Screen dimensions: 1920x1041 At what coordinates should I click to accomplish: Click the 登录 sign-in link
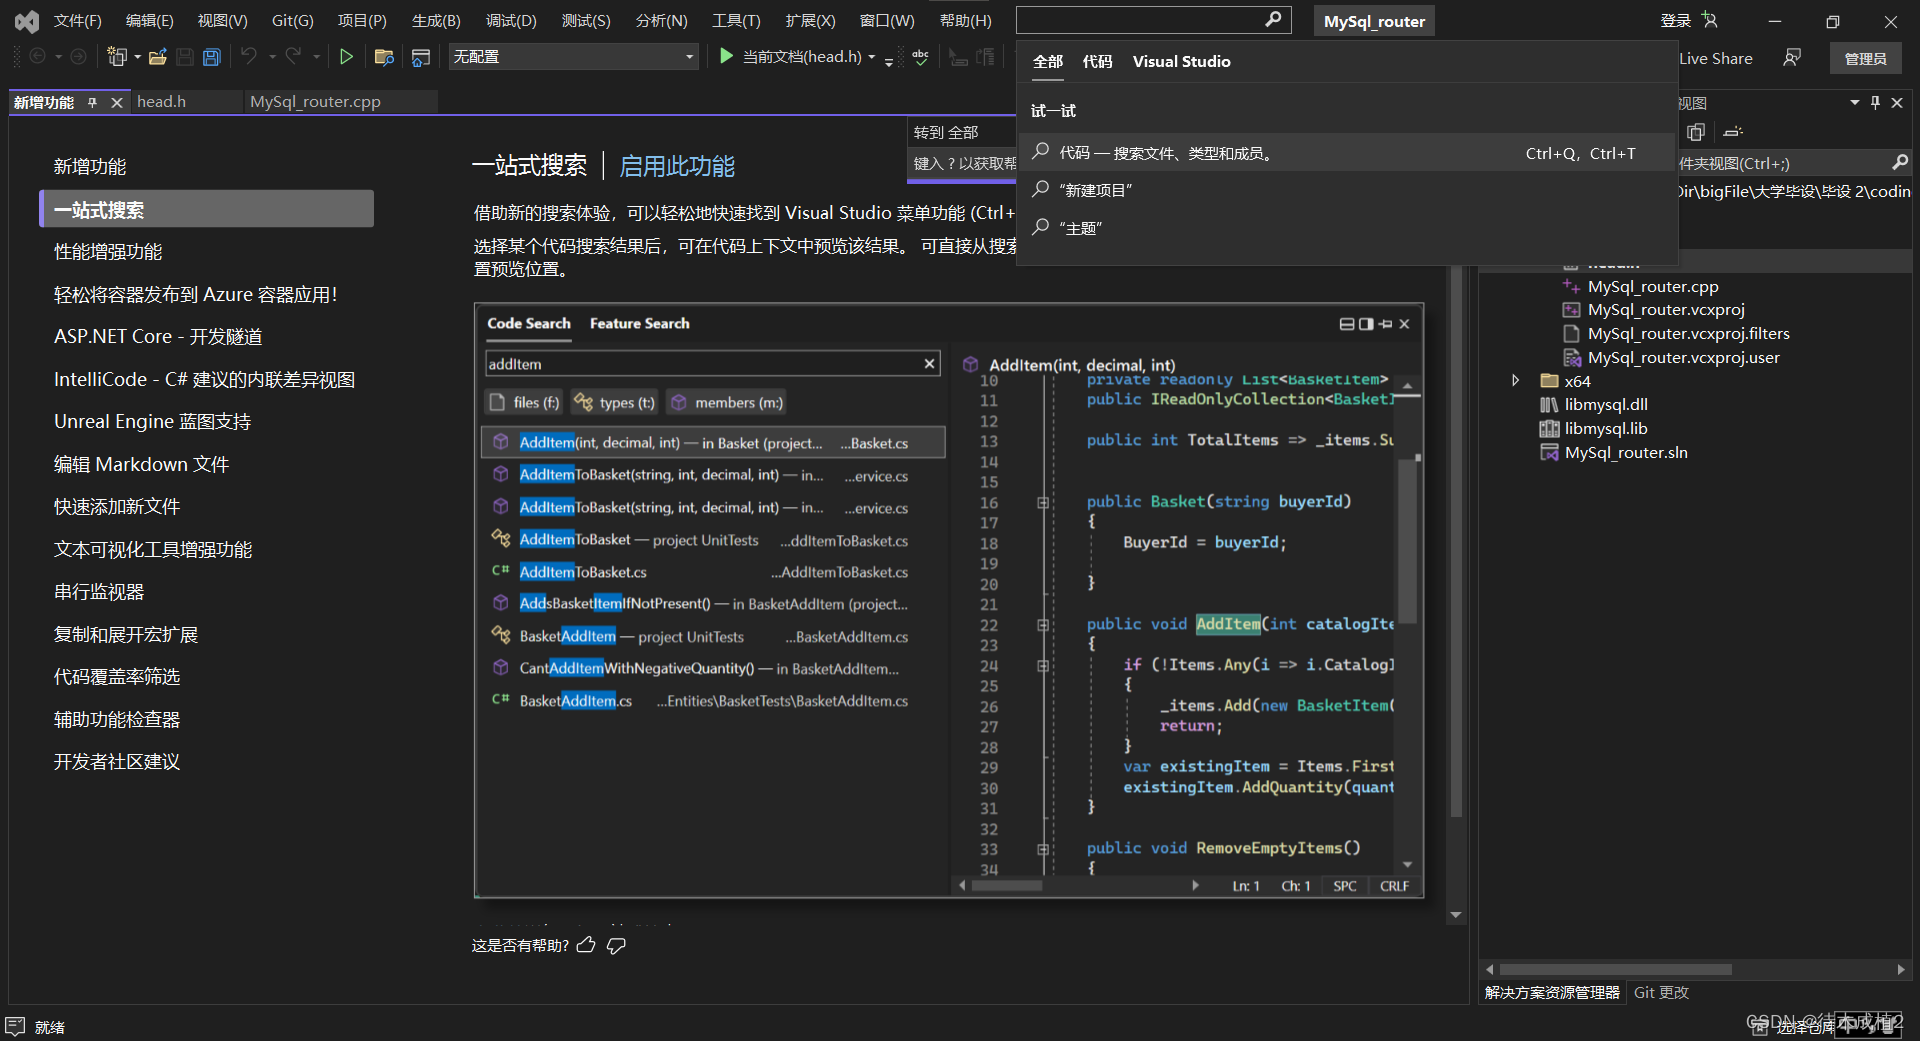click(x=1675, y=20)
